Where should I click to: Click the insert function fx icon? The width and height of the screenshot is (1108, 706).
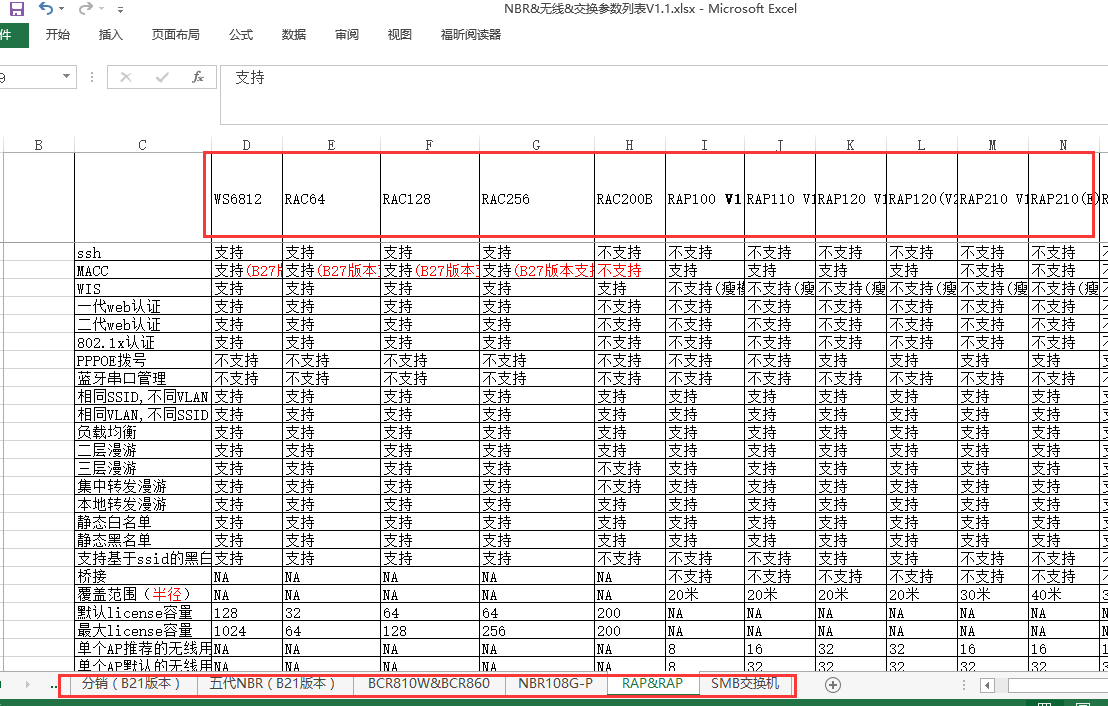198,77
